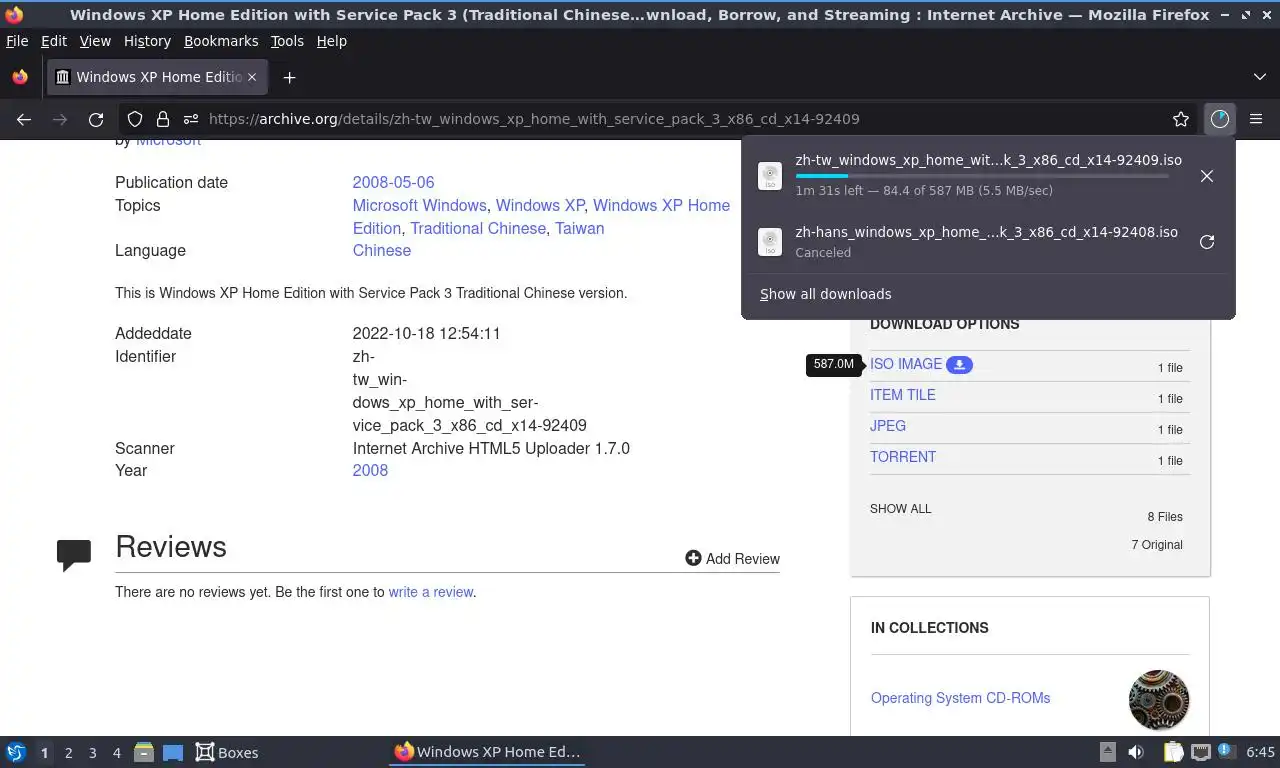The image size is (1280, 768).
Task: Click the Microsoft Windows topic link
Action: 419,205
